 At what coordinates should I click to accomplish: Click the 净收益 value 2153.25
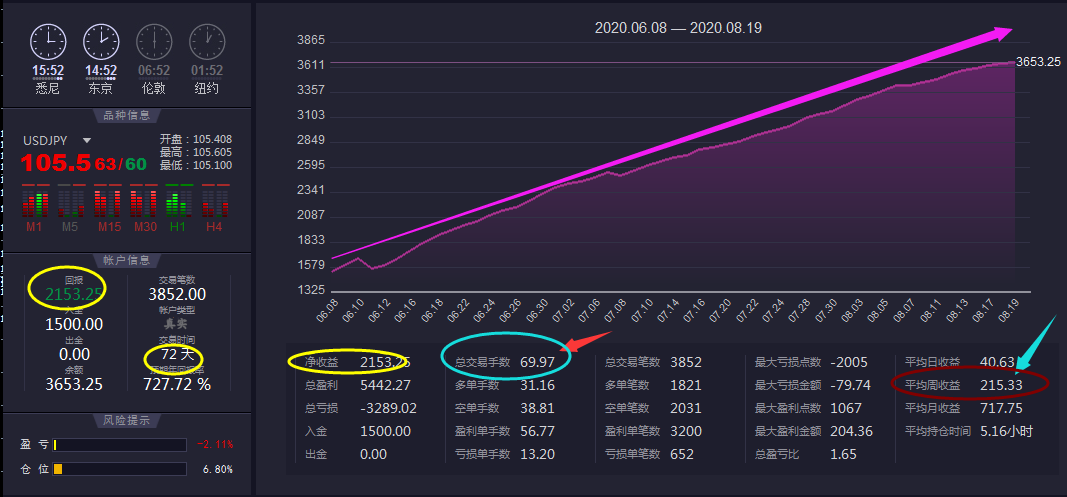[385, 362]
